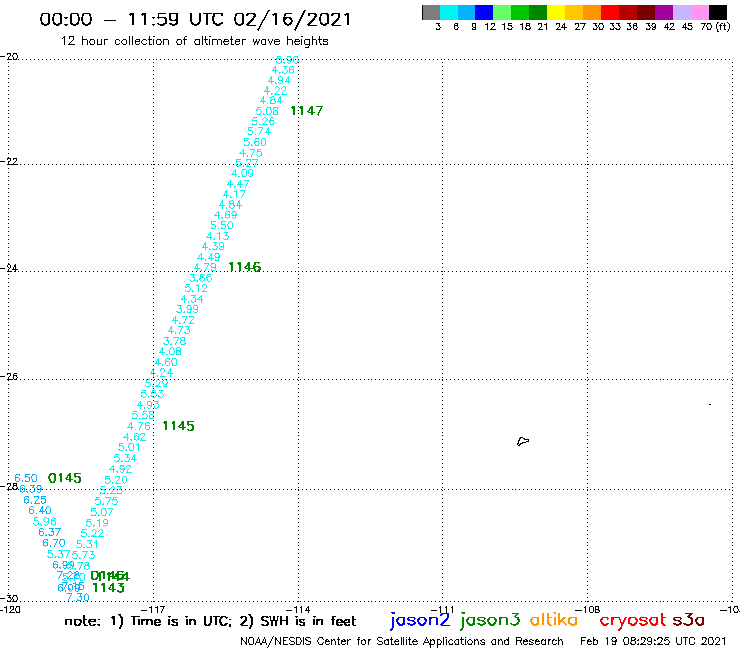Click the 5.58 wave height reading
The width and height of the screenshot is (740, 650).
tap(143, 415)
